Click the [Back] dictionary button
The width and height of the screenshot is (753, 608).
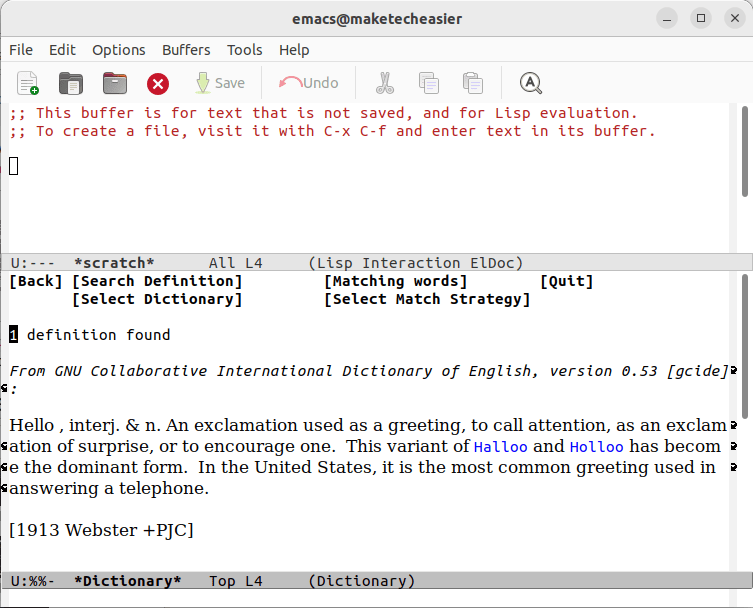36,281
